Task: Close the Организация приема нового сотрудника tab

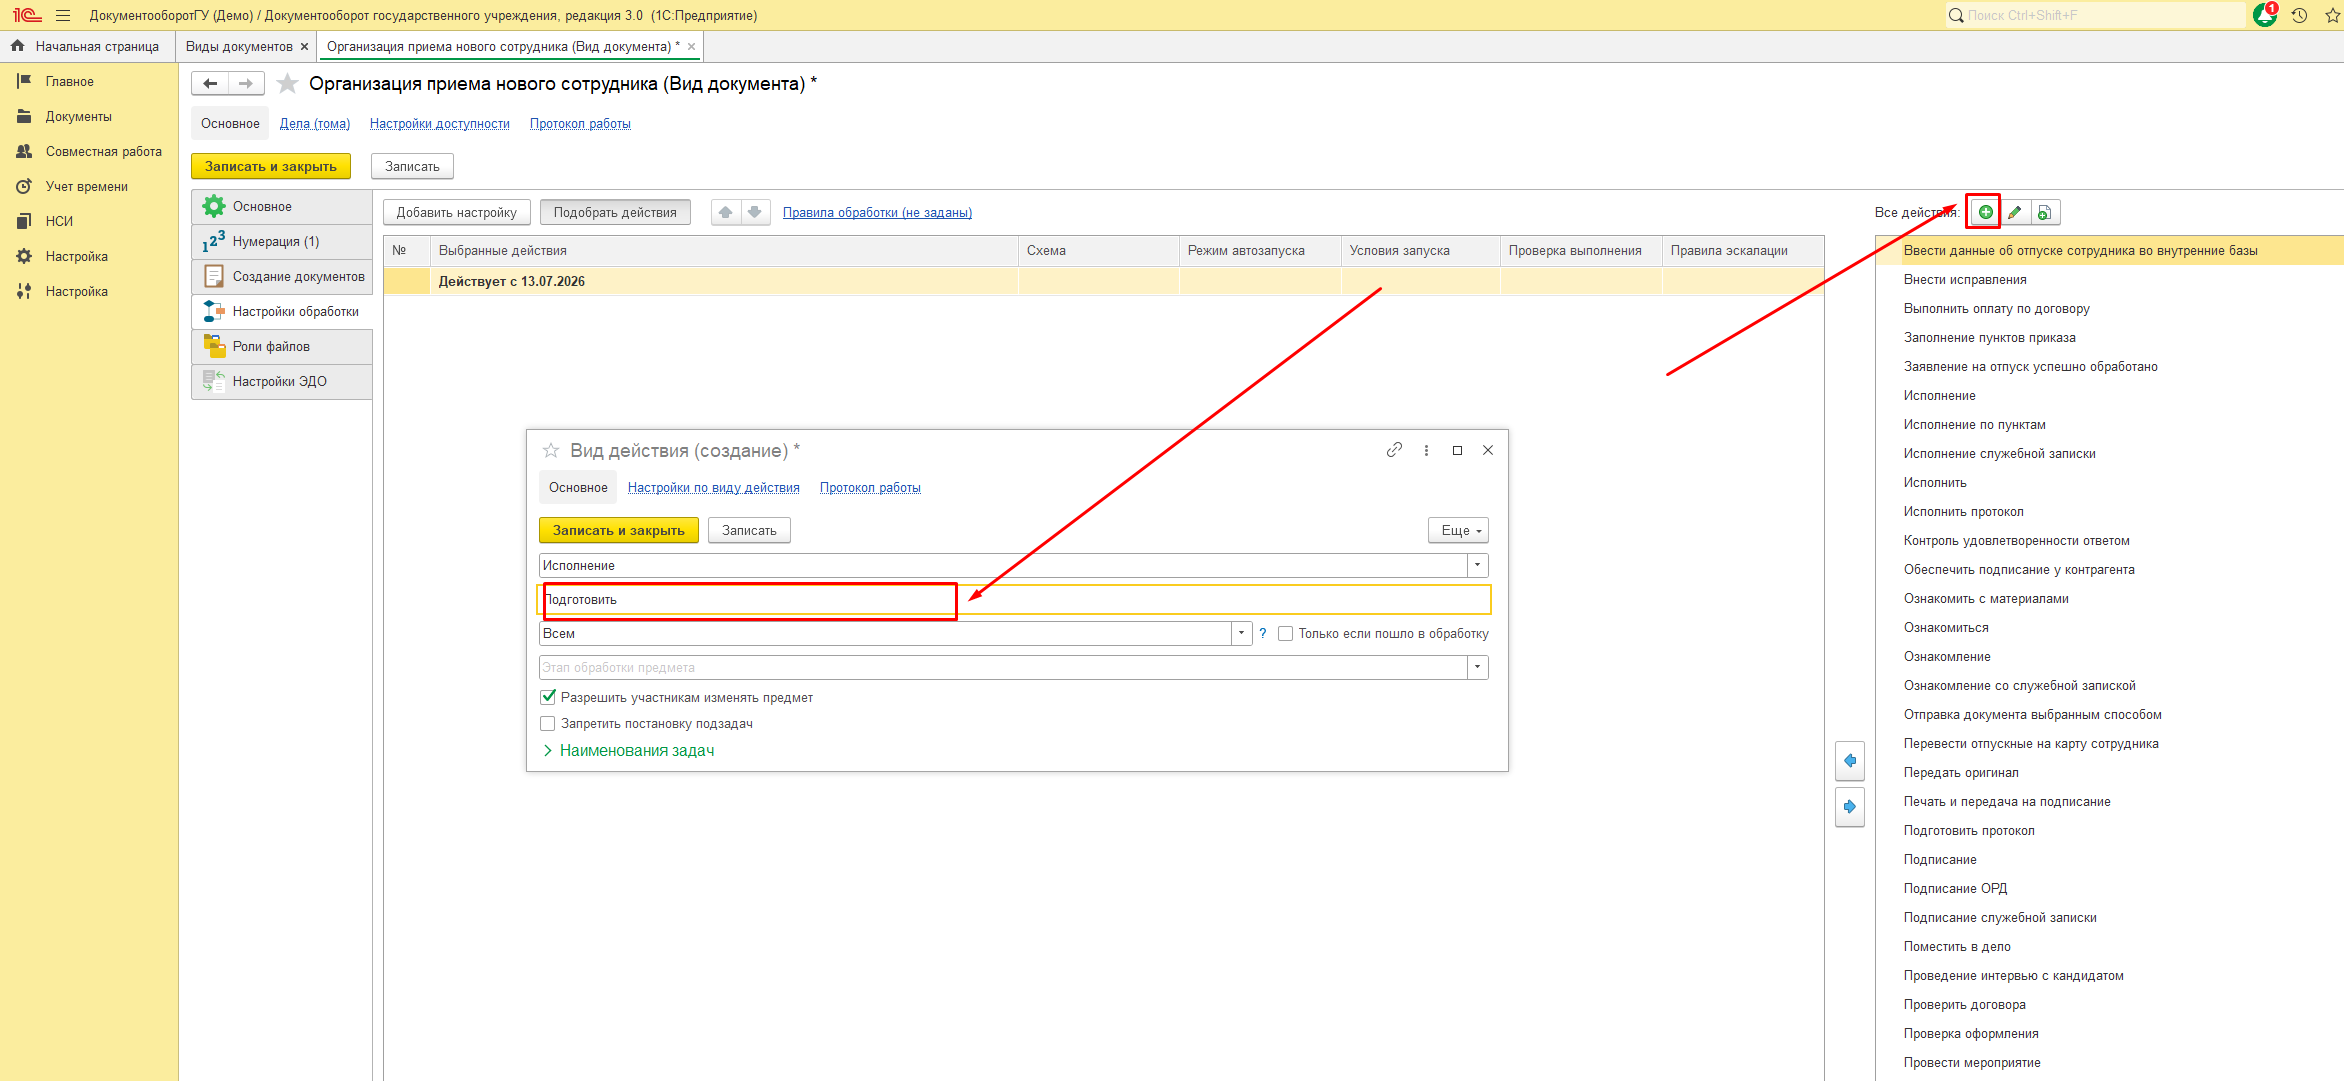Action: (691, 46)
